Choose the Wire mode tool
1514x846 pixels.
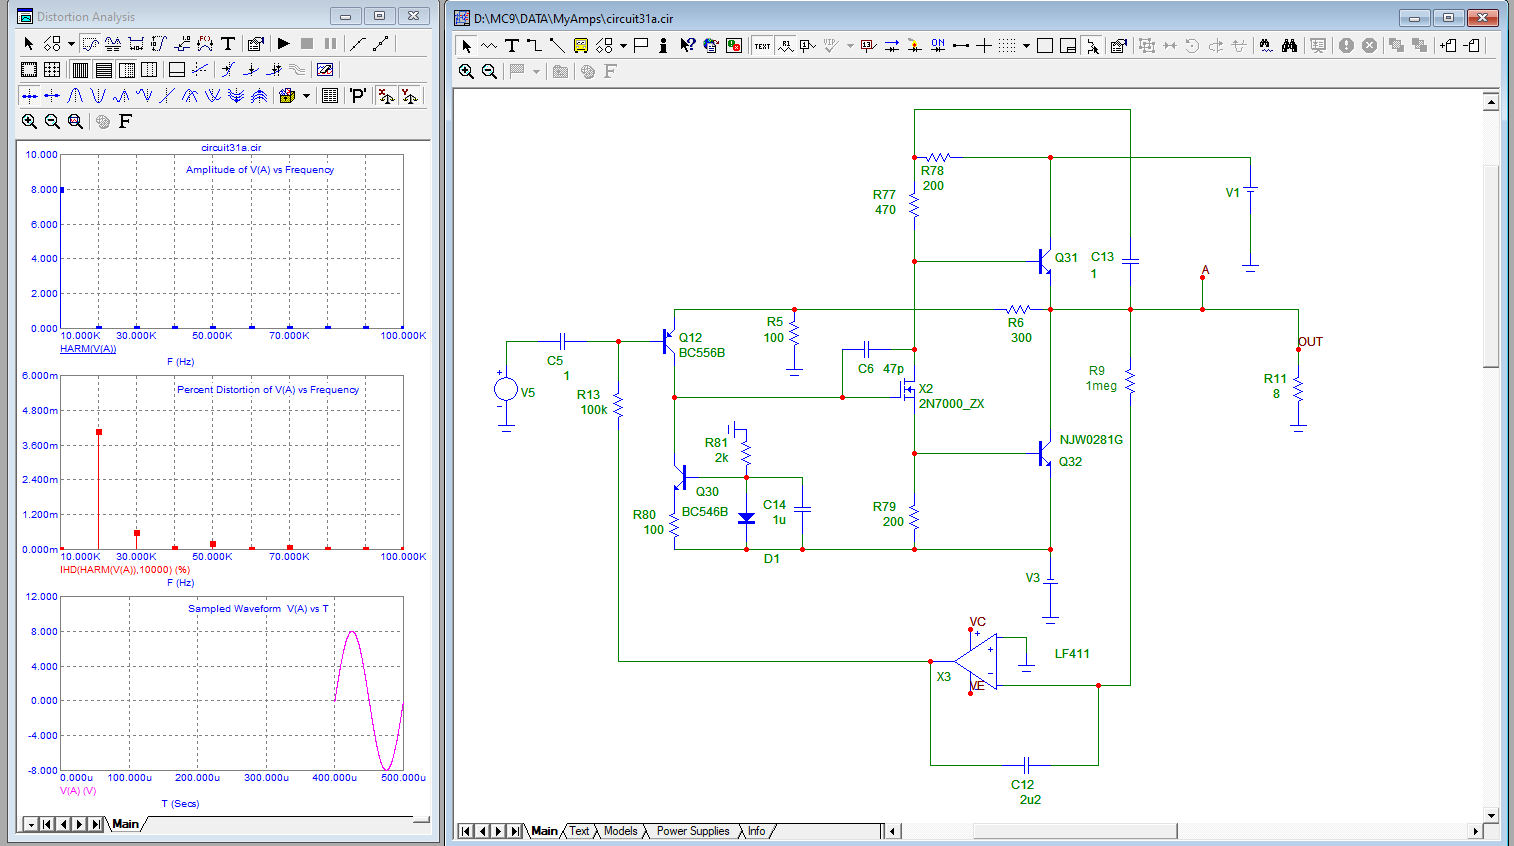(x=534, y=45)
